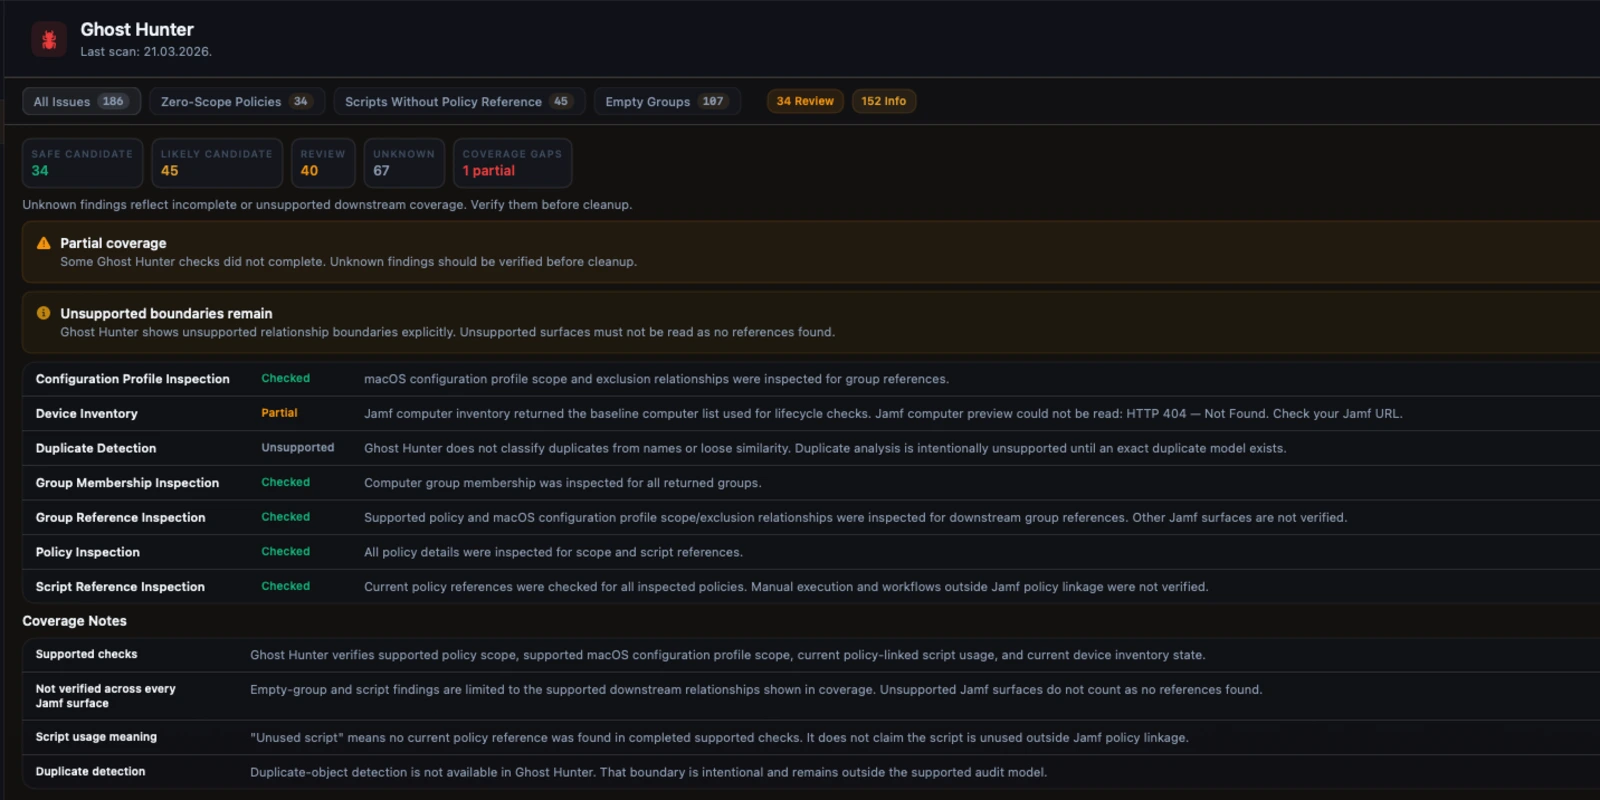Select the All Issues tab
Image resolution: width=1600 pixels, height=800 pixels.
[81, 101]
